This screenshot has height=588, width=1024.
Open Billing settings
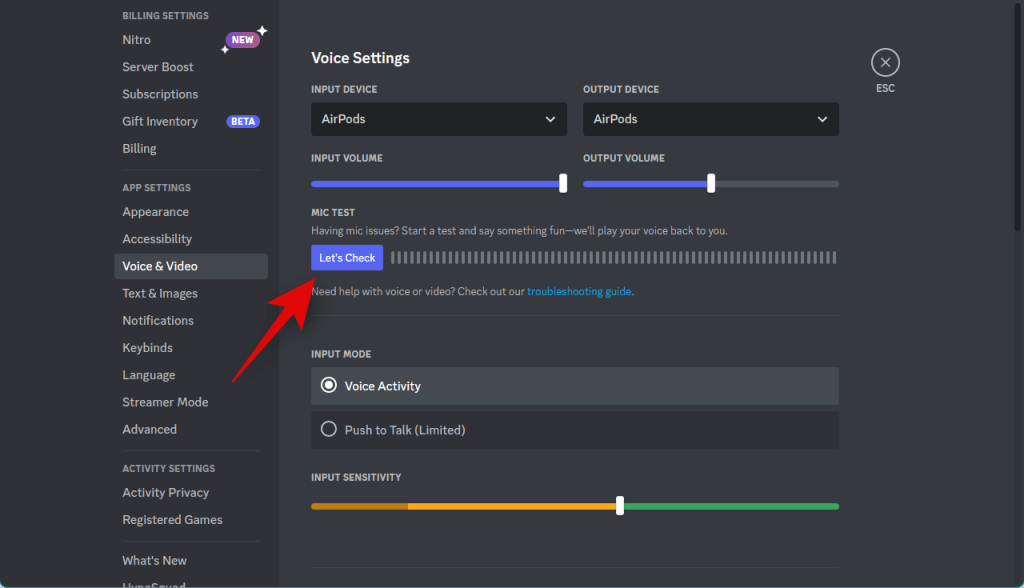(139, 148)
